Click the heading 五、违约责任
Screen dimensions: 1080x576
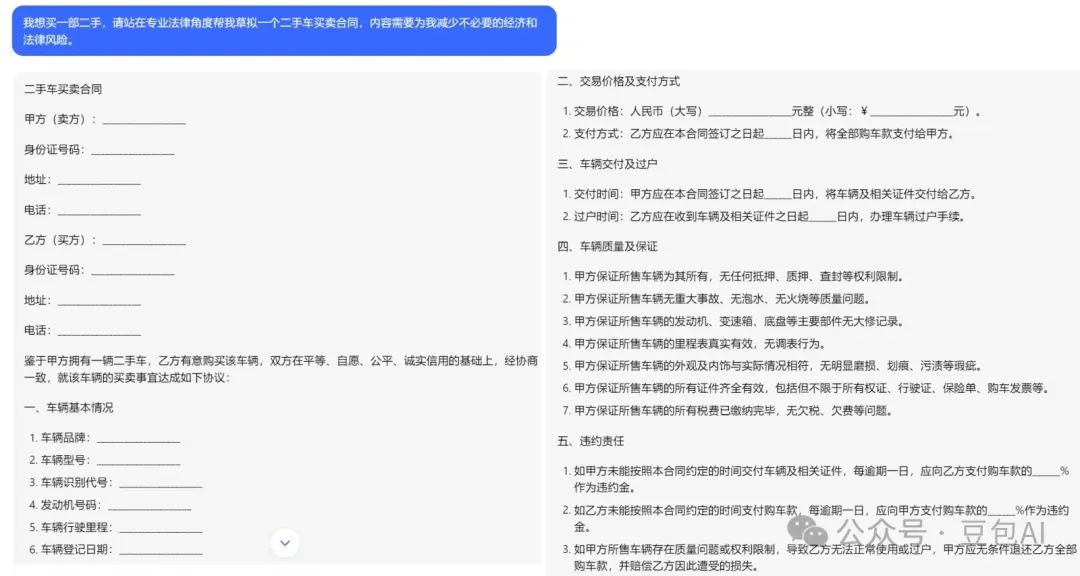pyautogui.click(x=591, y=441)
